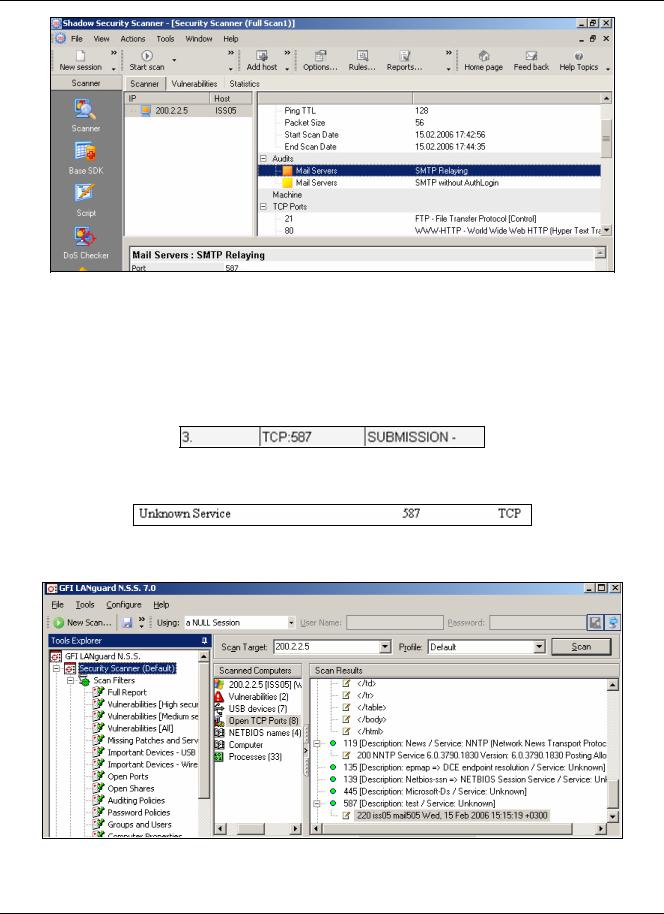Click the Help Topics toolbar icon
Viewport: 664px width, 914px height.
pyautogui.click(x=578, y=56)
